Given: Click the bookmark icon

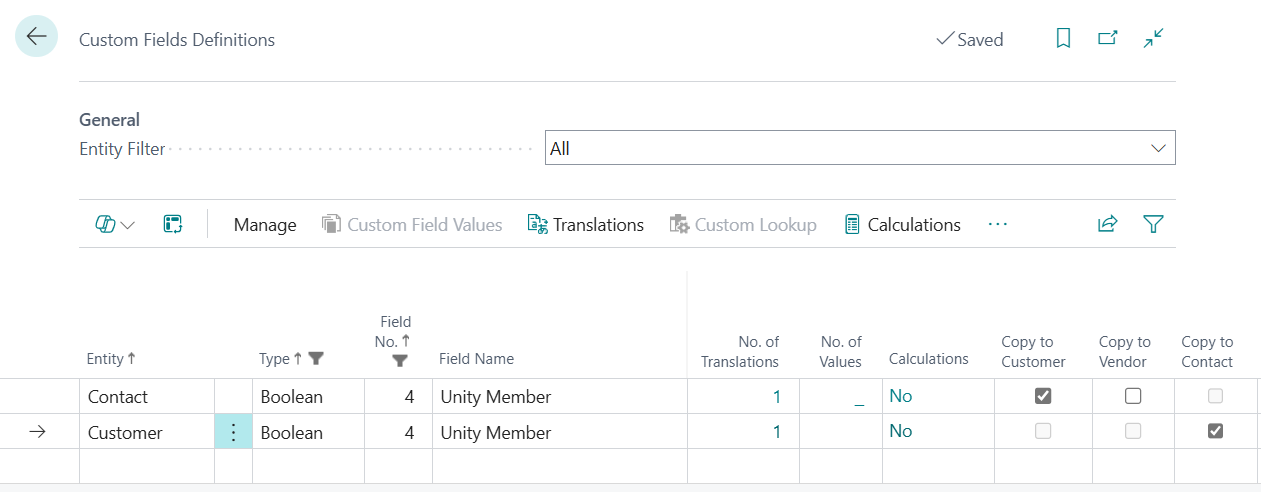Looking at the screenshot, I should point(1063,39).
